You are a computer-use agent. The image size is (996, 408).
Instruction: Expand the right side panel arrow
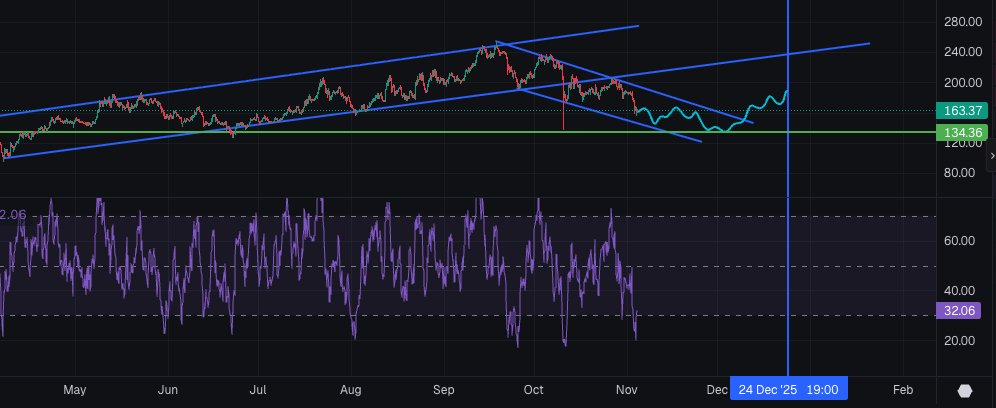point(992,156)
